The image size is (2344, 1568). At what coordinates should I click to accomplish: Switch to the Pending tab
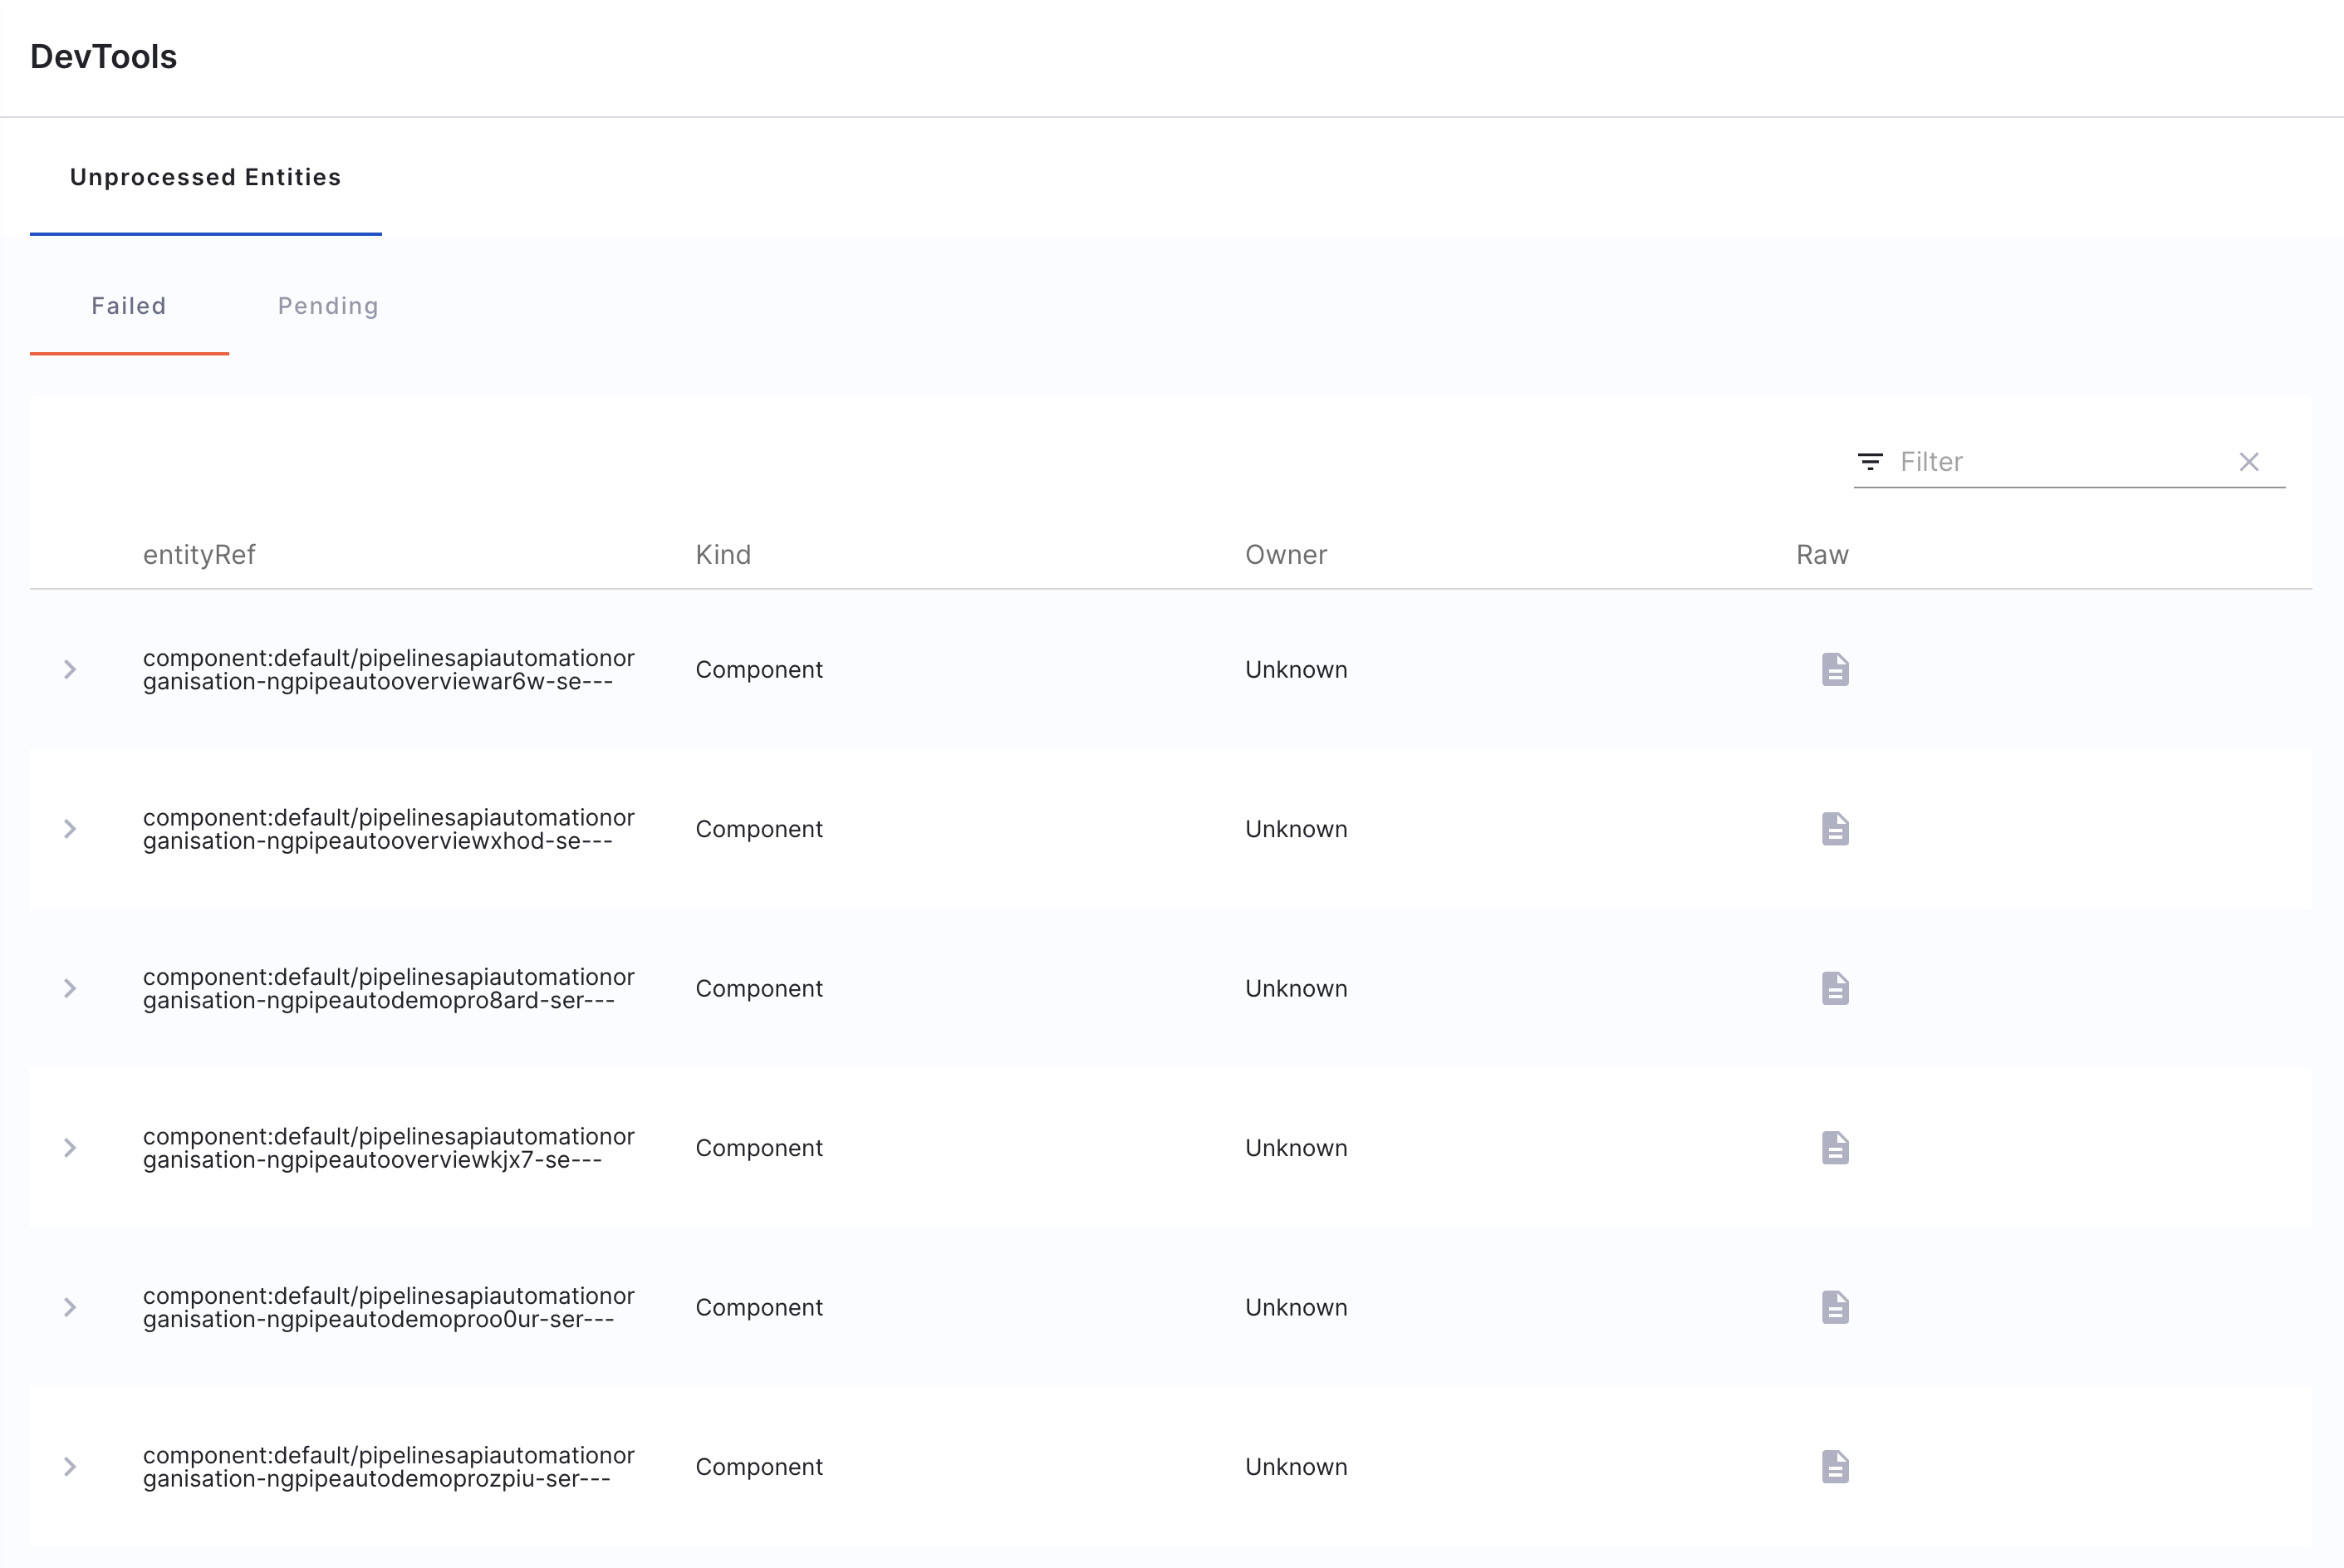(328, 306)
